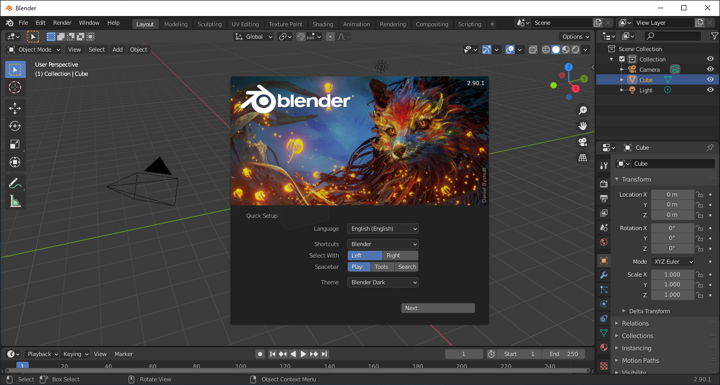Click the Scale X value field

pos(672,275)
